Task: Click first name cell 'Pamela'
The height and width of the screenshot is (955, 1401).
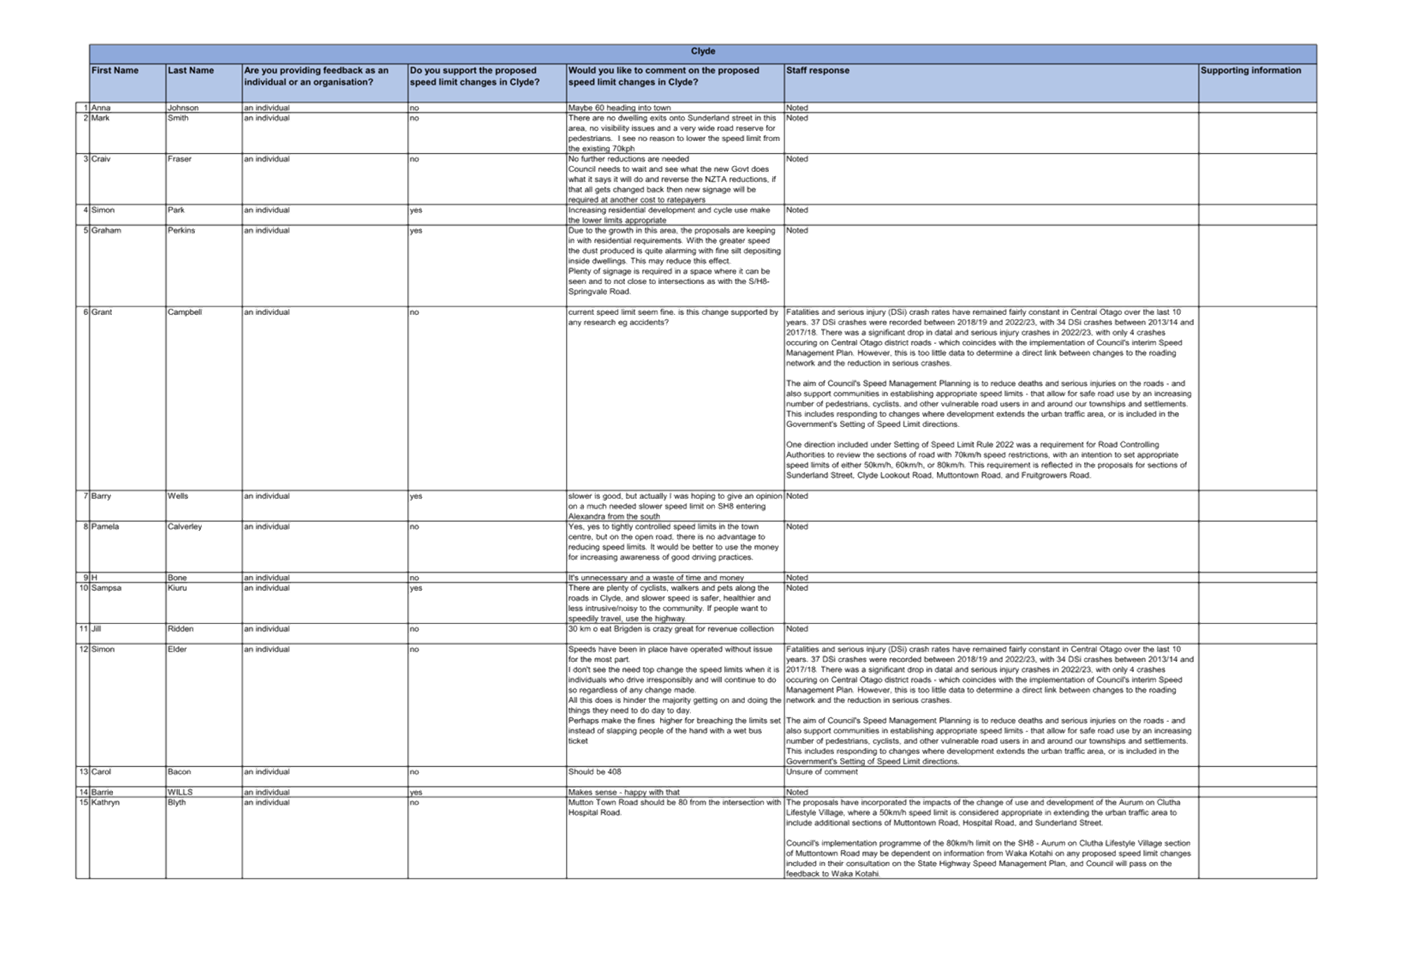Action: click(x=105, y=526)
